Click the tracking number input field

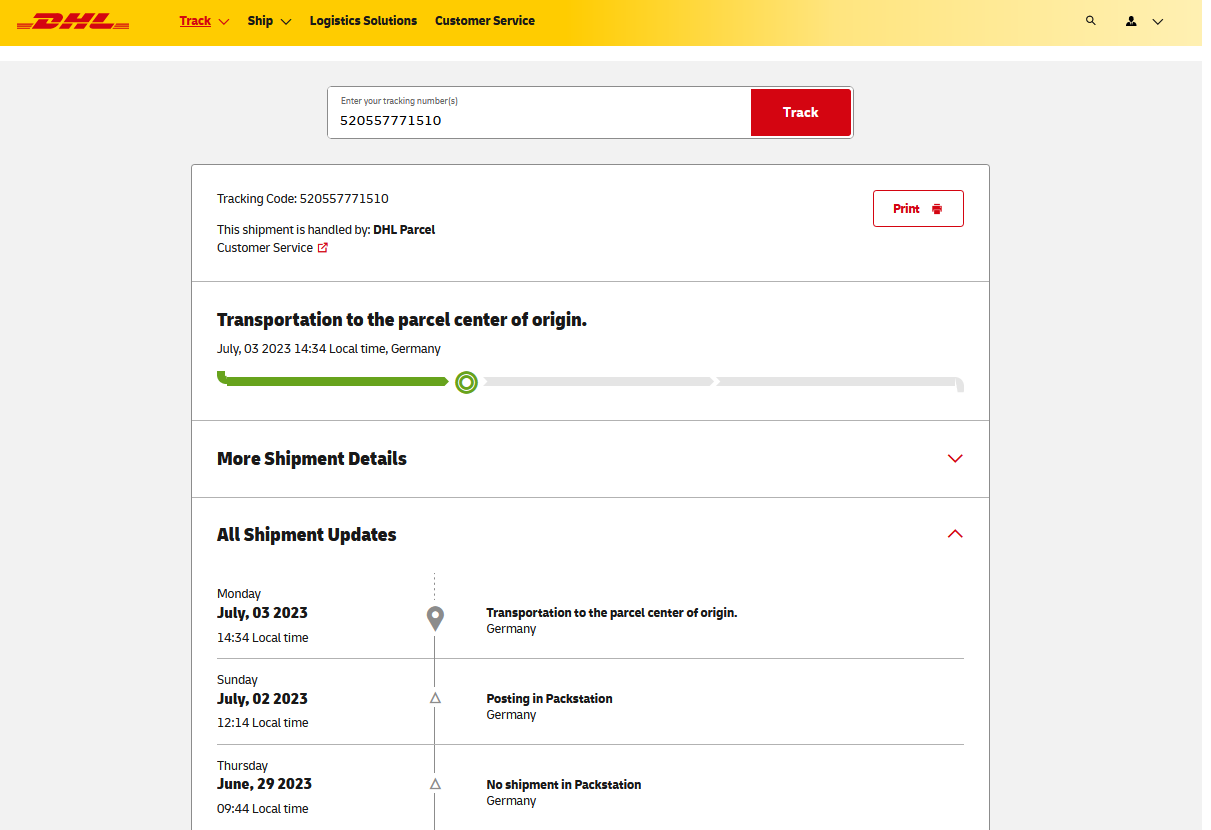[x=540, y=120]
